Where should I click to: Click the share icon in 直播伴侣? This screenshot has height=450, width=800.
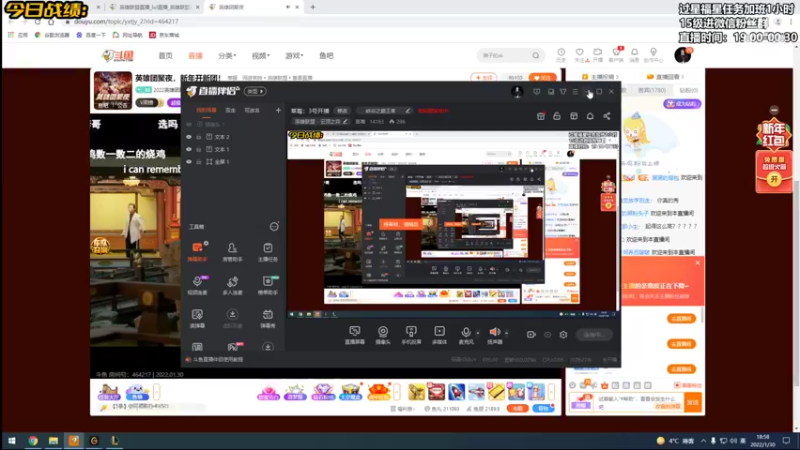pyautogui.click(x=607, y=116)
